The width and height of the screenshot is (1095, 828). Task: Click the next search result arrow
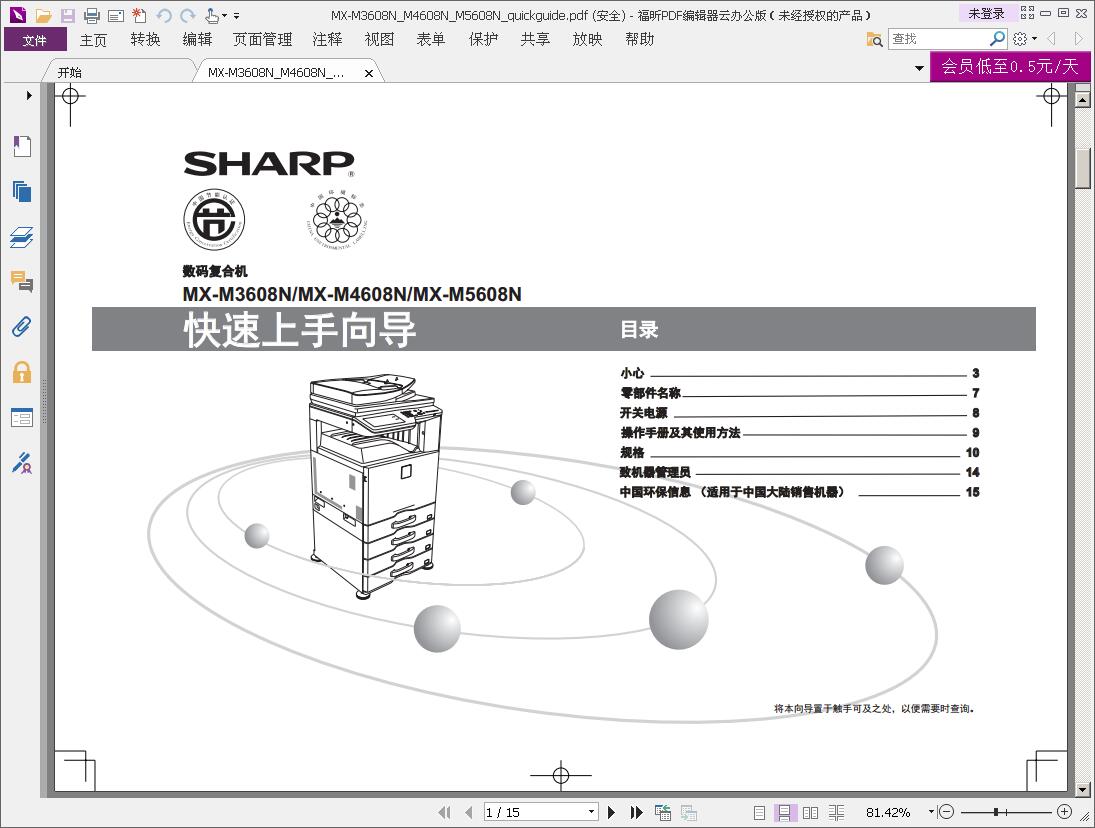coord(1078,39)
